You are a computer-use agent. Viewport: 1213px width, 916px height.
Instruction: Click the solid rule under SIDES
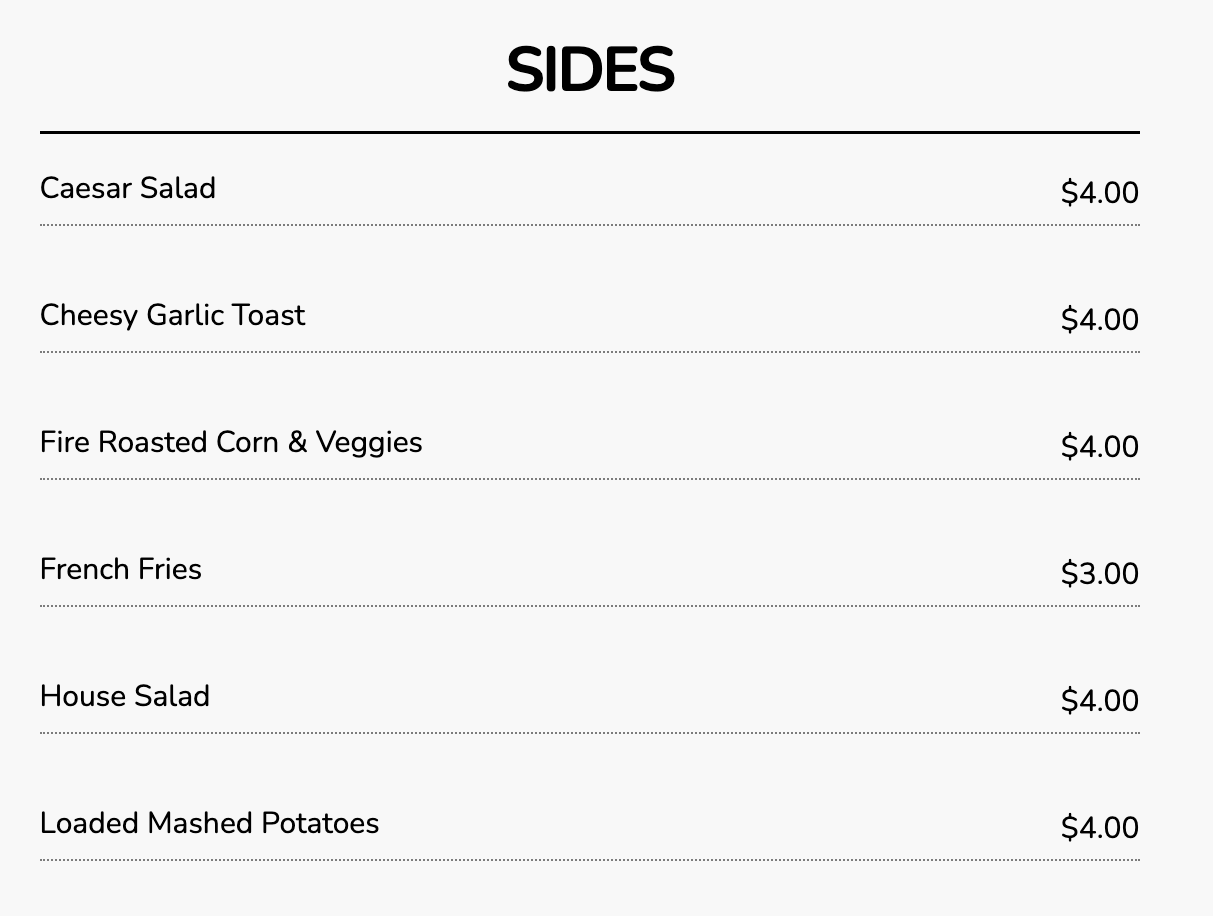pyautogui.click(x=590, y=132)
